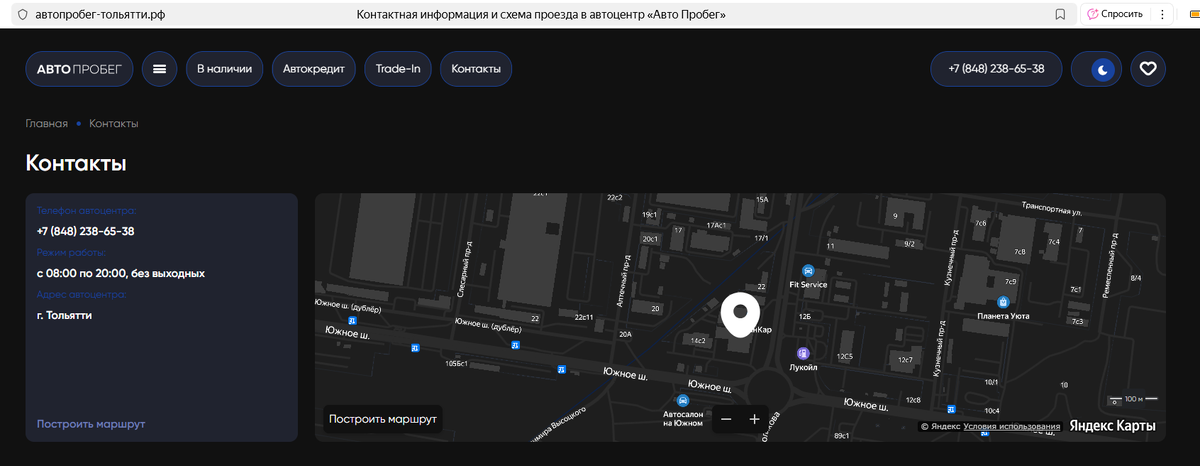The image size is (1200, 466).
Task: Click the г. Тольятти address text
Action: pos(64,315)
